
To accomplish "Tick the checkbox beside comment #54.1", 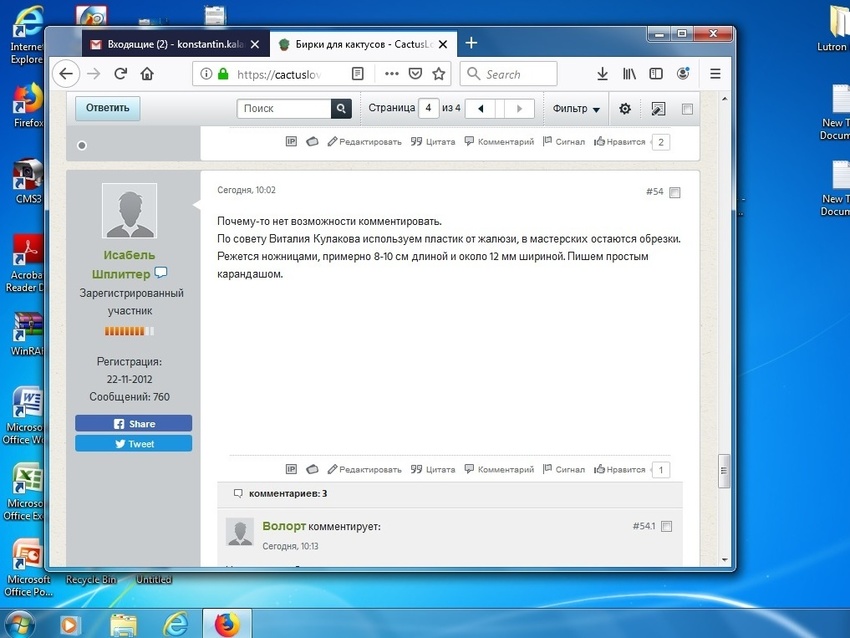I will coord(667,526).
